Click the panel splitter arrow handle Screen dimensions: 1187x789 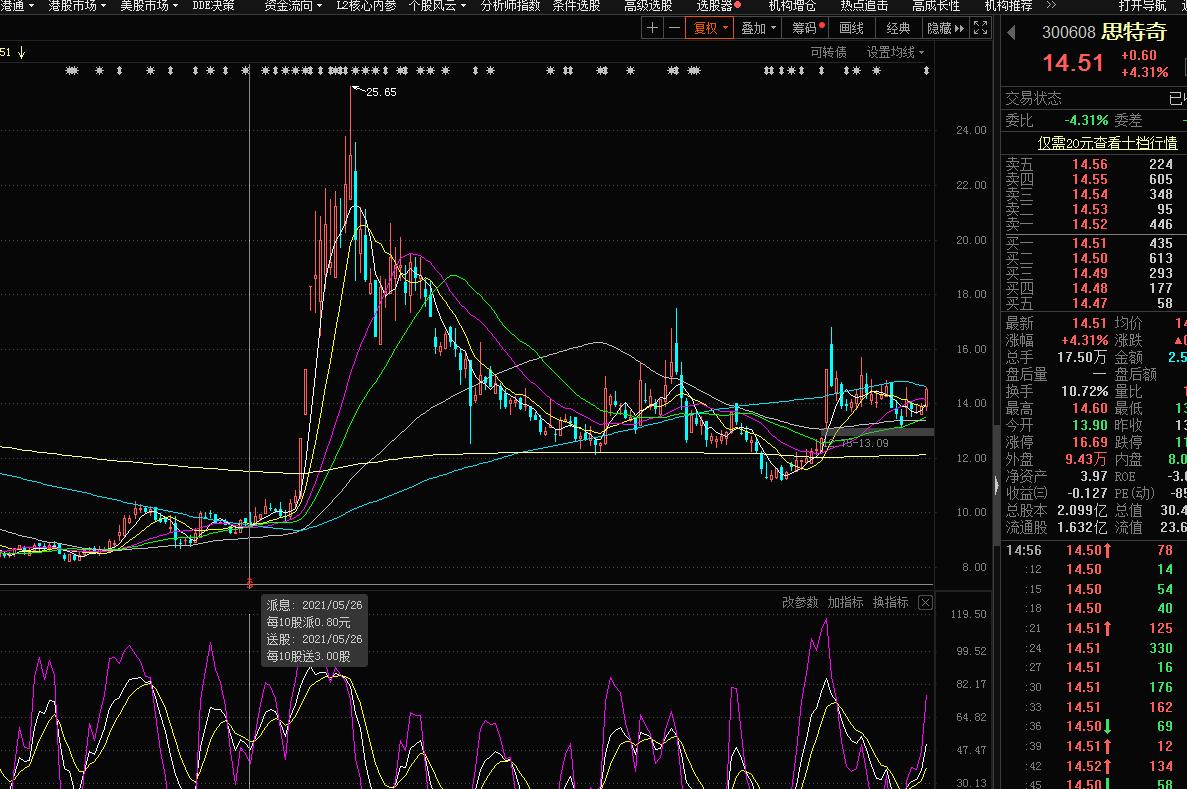[994, 485]
